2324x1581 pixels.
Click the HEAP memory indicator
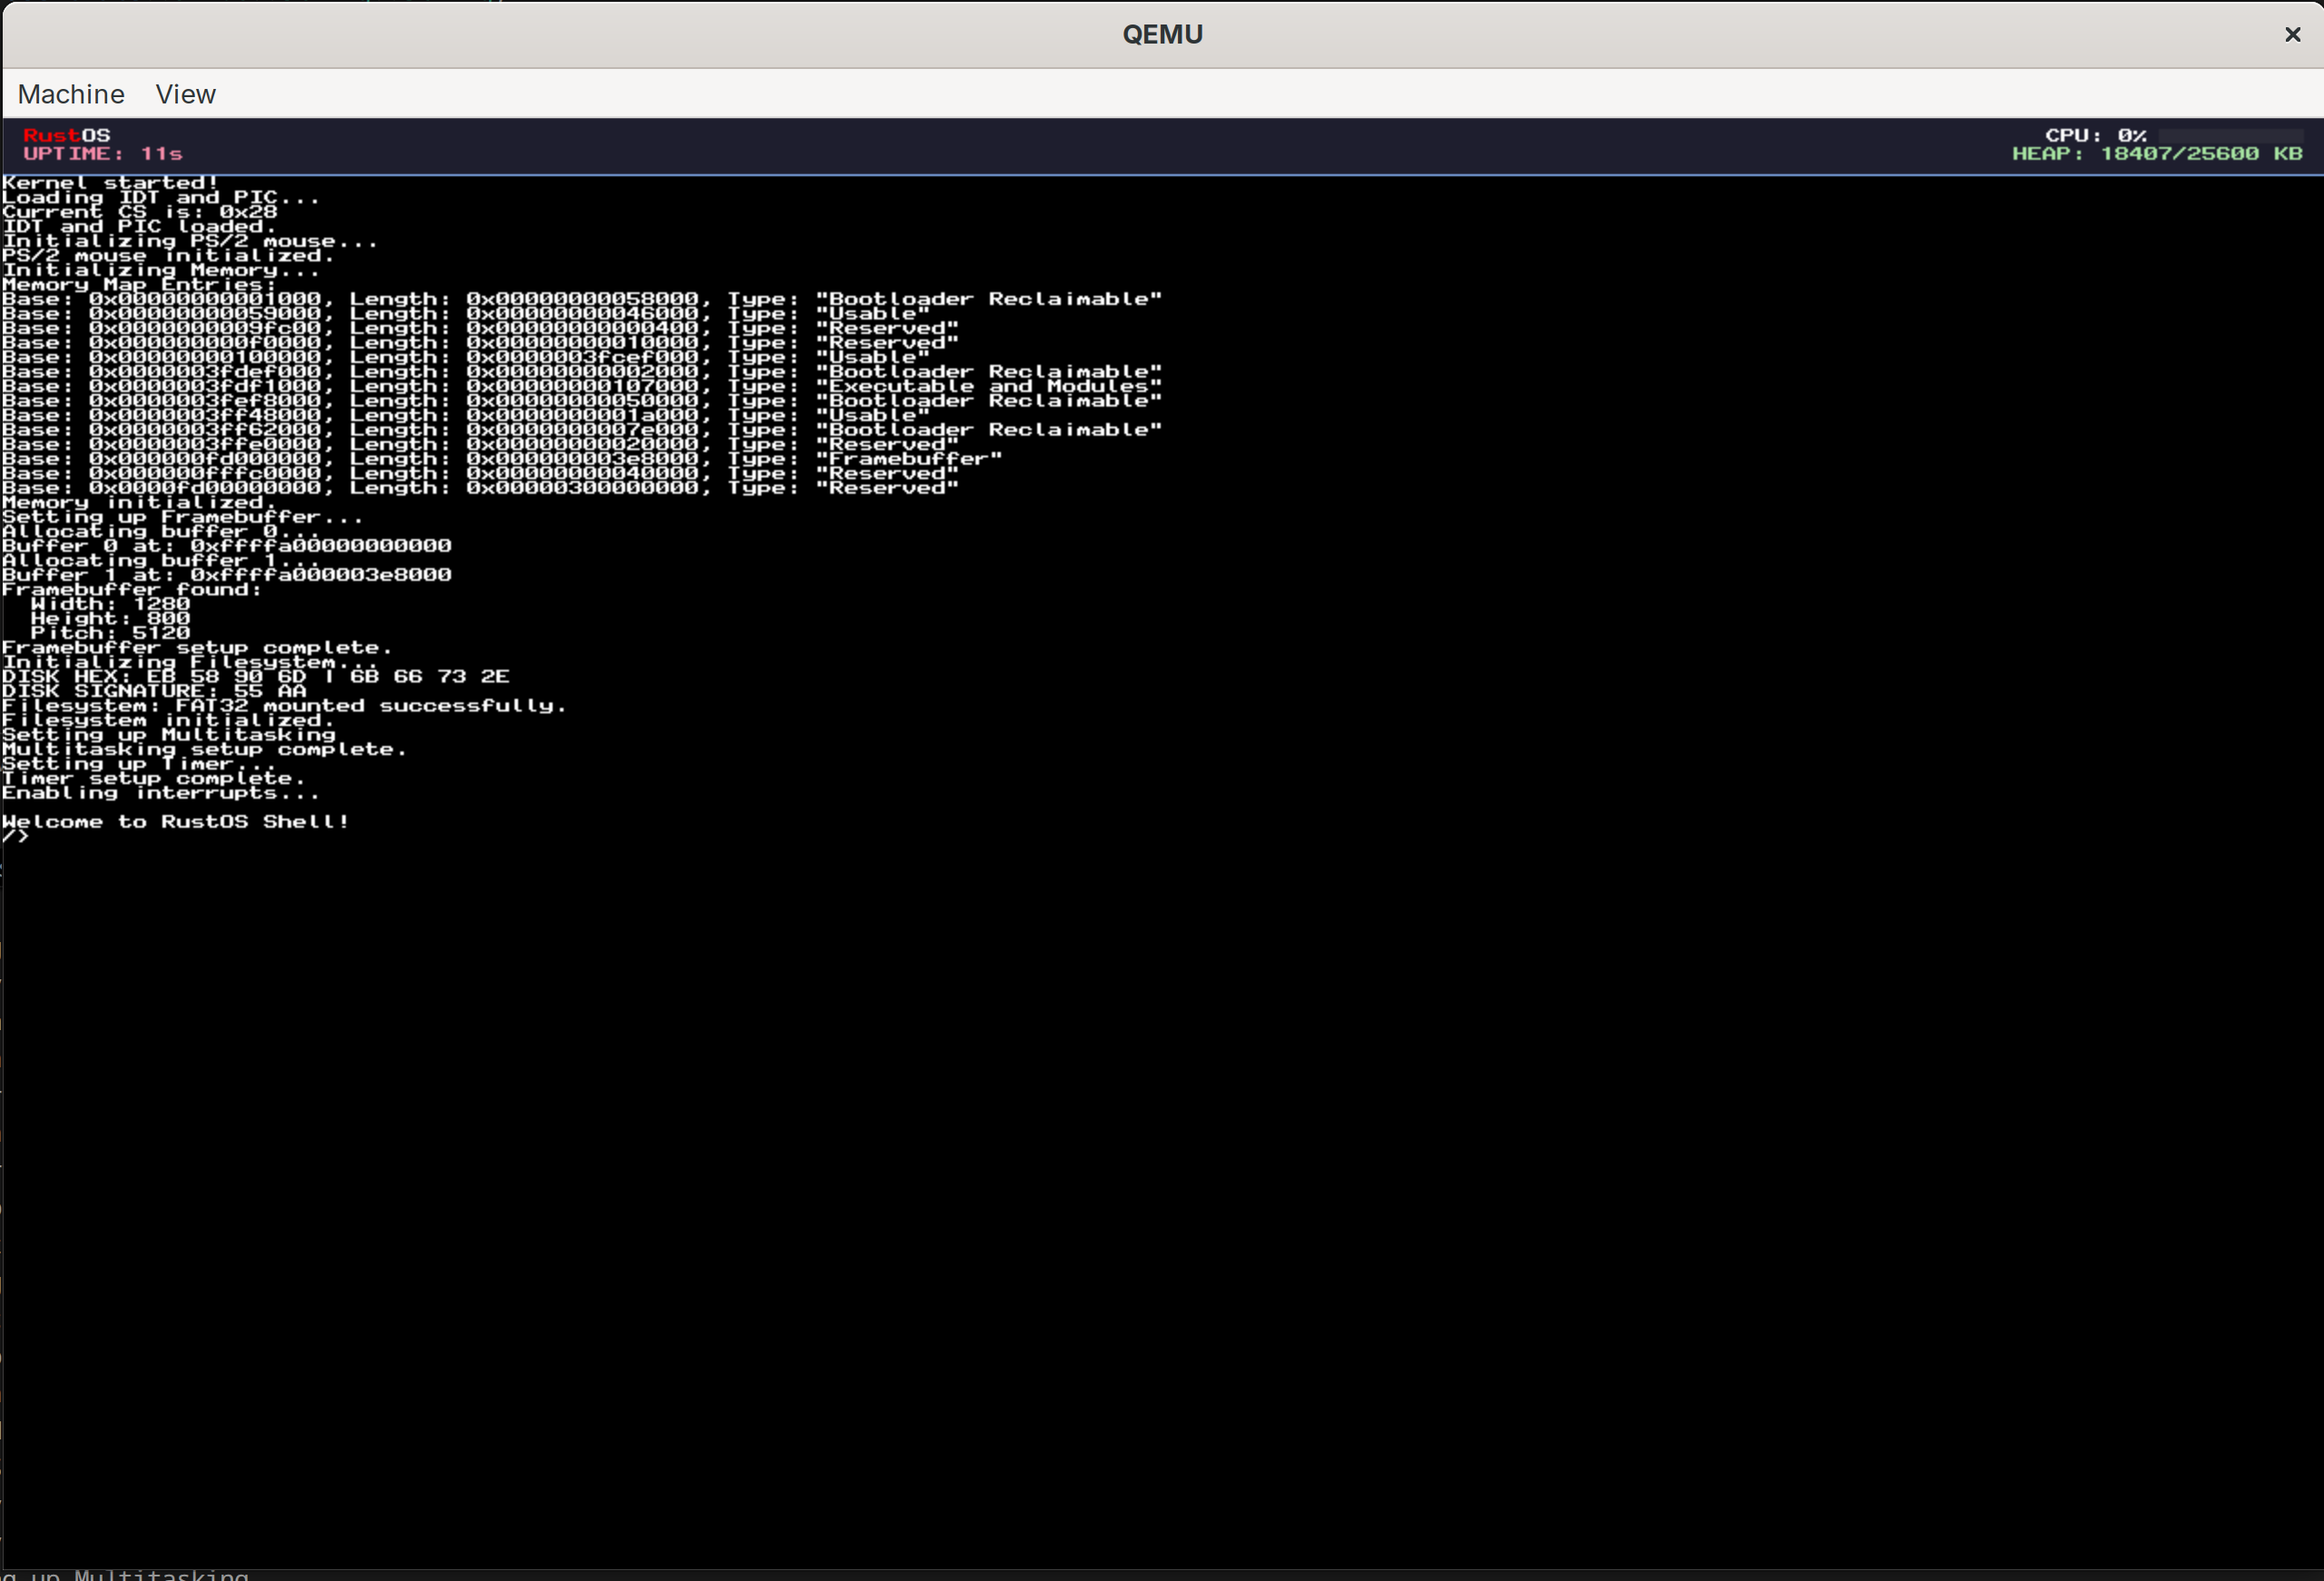(x=2156, y=153)
